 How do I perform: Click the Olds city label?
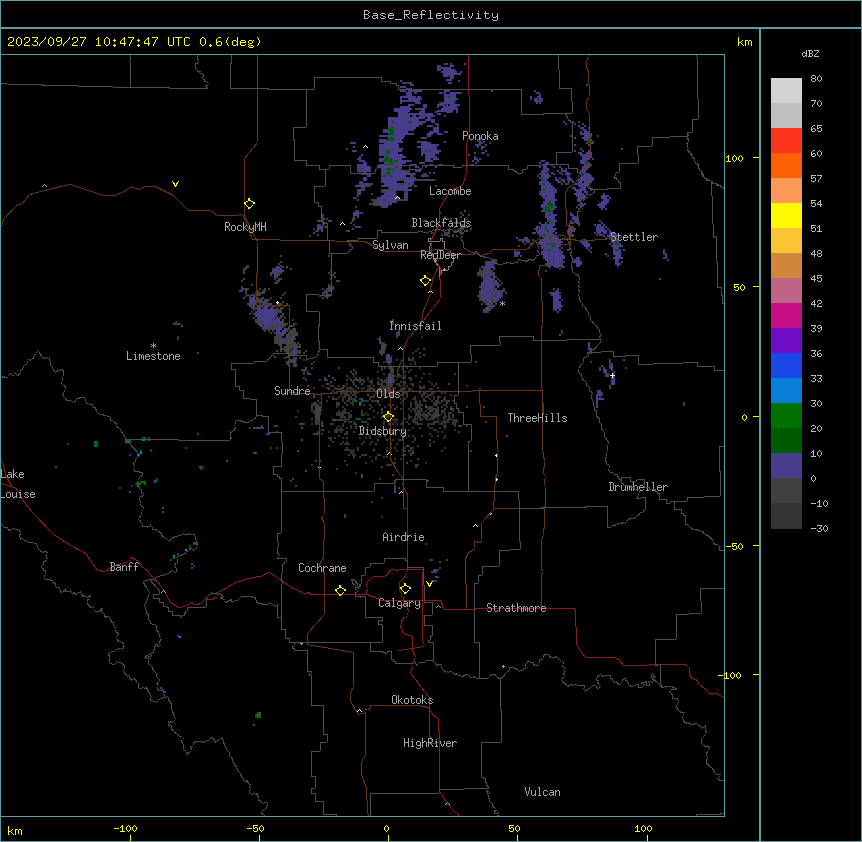(x=388, y=394)
